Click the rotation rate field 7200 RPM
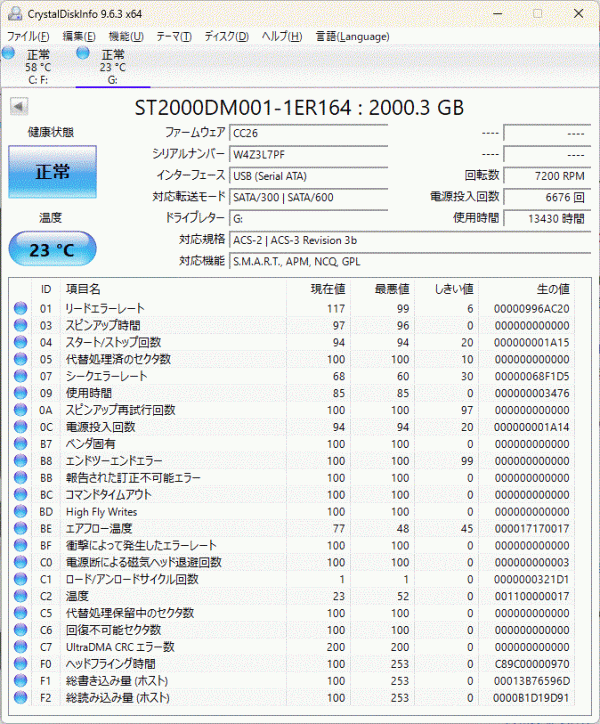Screen dimensions: 600x724 pos(547,176)
